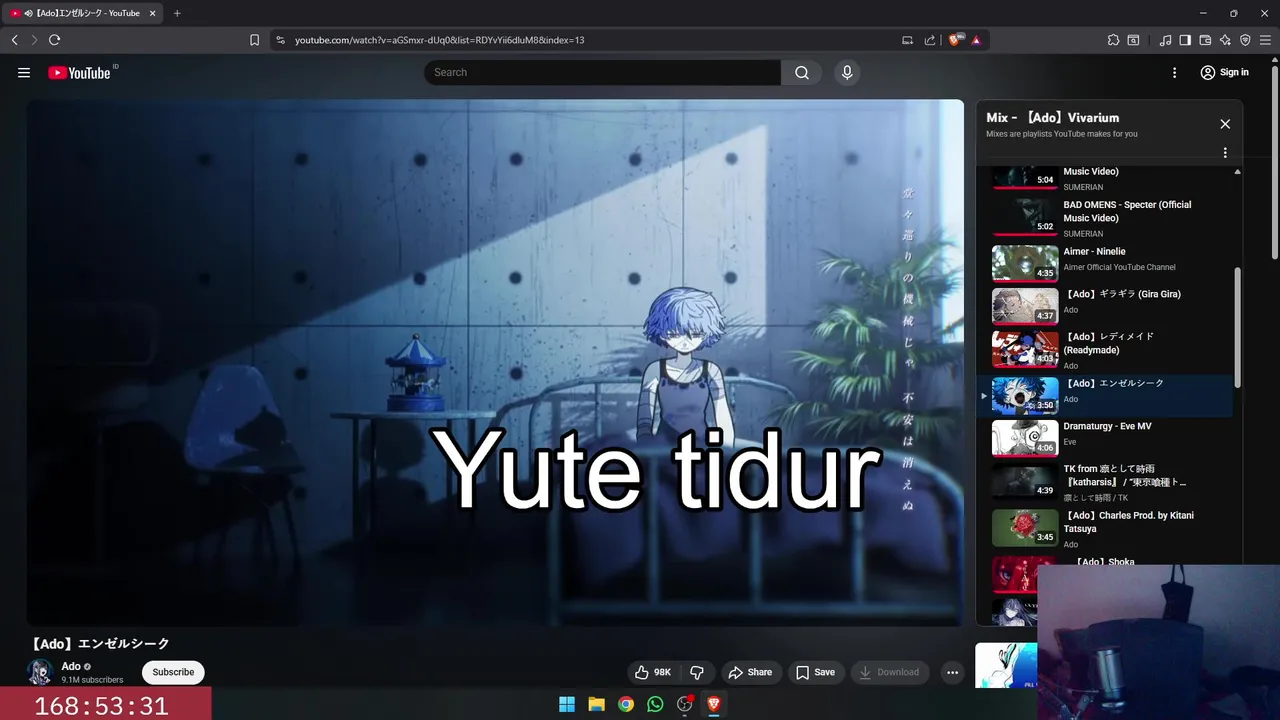Select the Ado エンゼルシーク YouTube tab
Image resolution: width=1280 pixels, height=720 pixels.
tap(82, 13)
